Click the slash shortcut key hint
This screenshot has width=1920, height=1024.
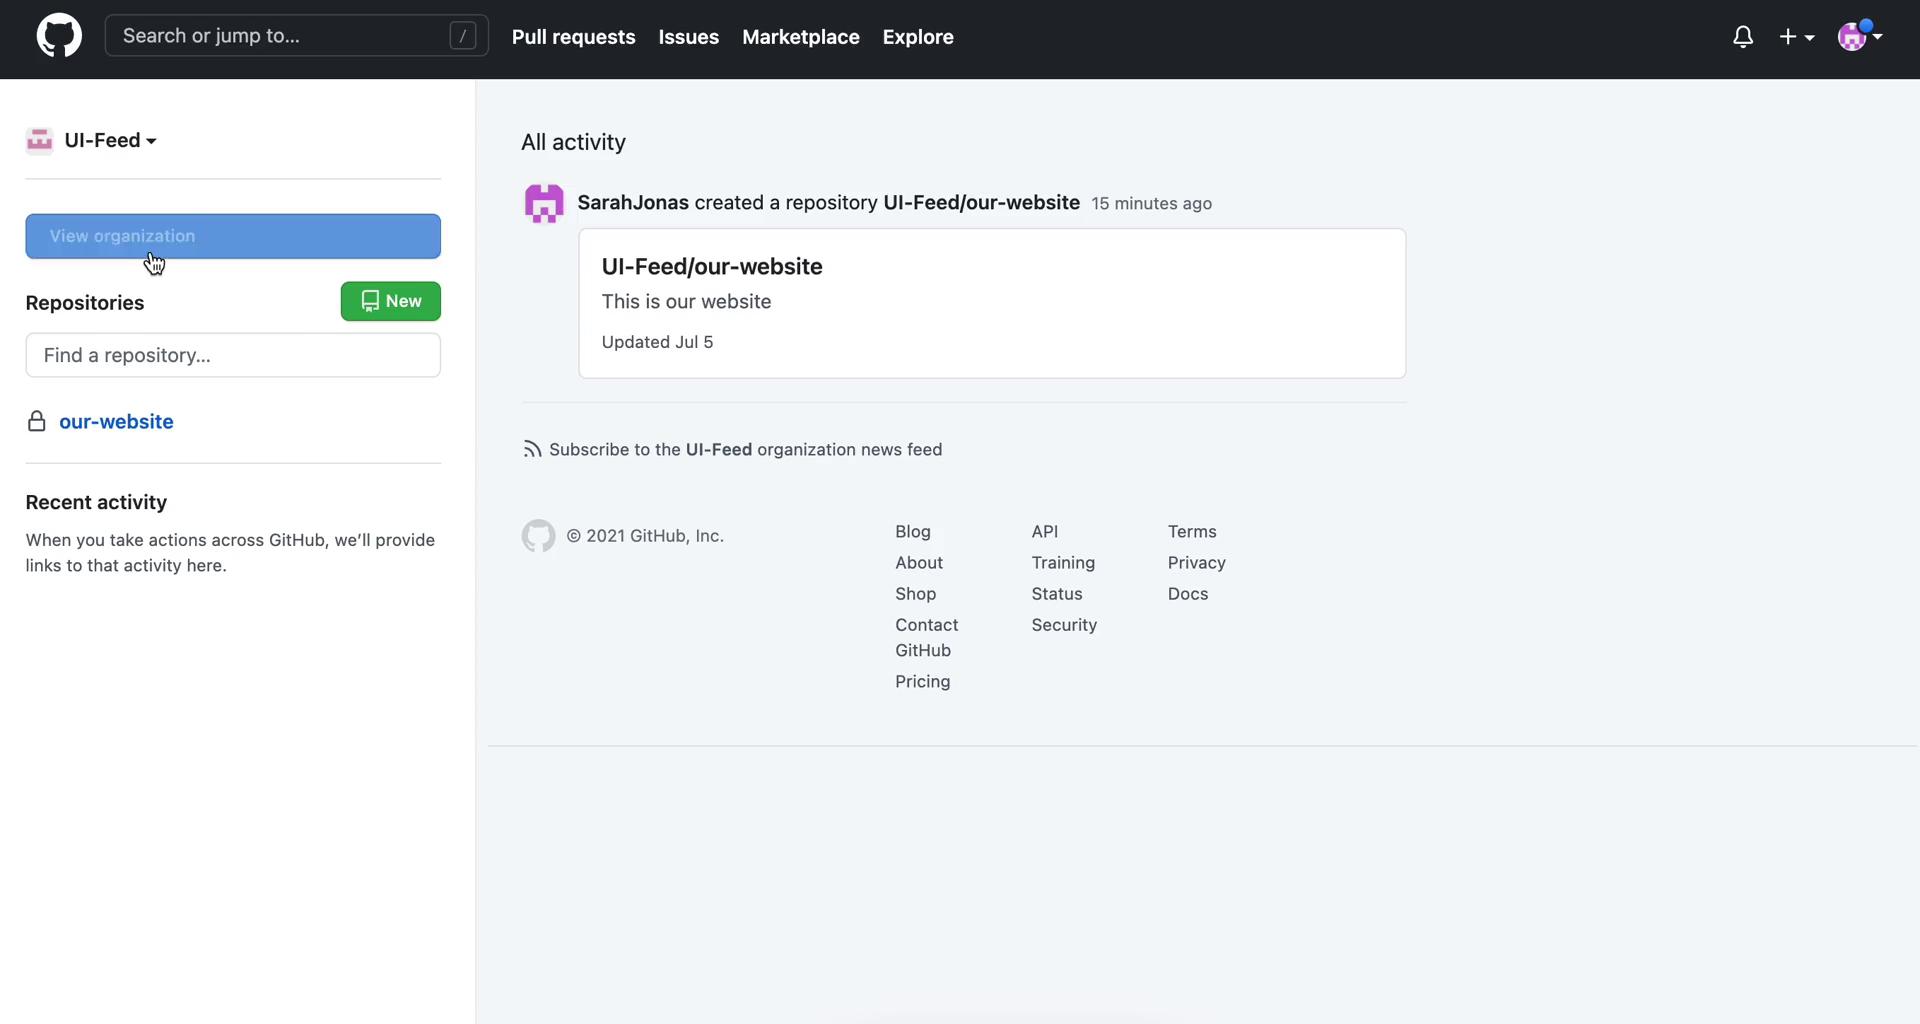463,36
